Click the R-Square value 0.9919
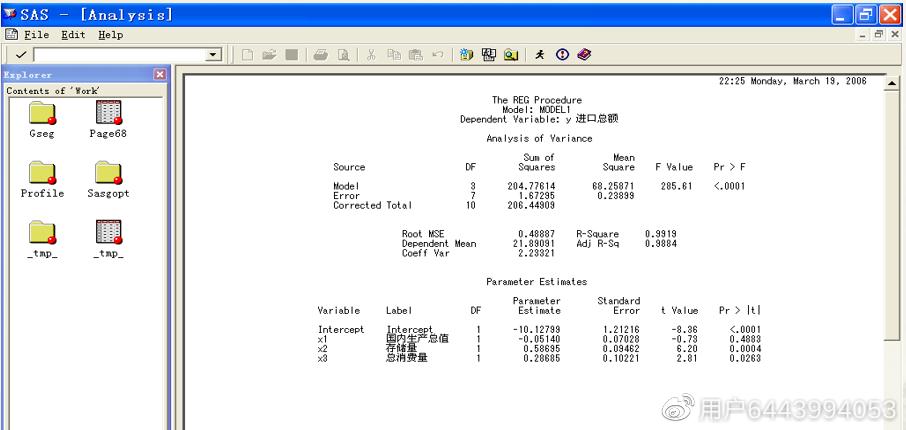This screenshot has width=906, height=430. click(660, 234)
